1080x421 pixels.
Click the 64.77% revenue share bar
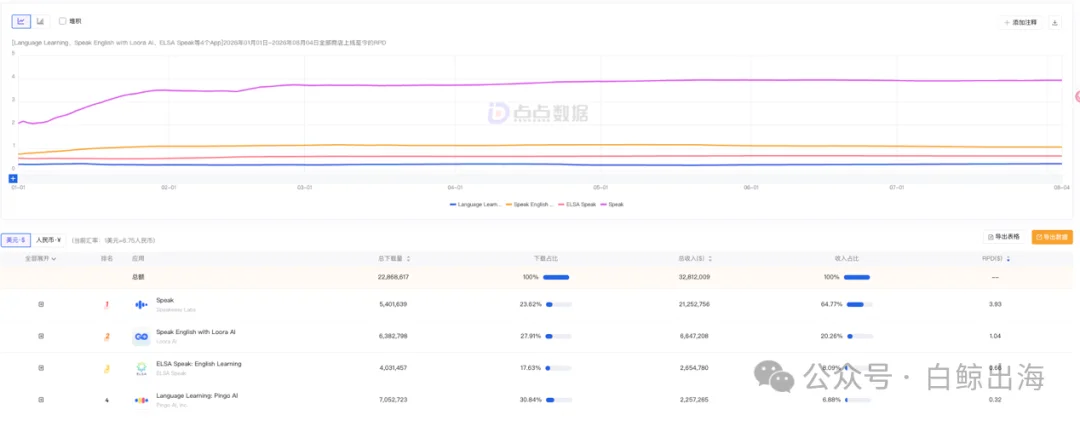click(x=860, y=304)
